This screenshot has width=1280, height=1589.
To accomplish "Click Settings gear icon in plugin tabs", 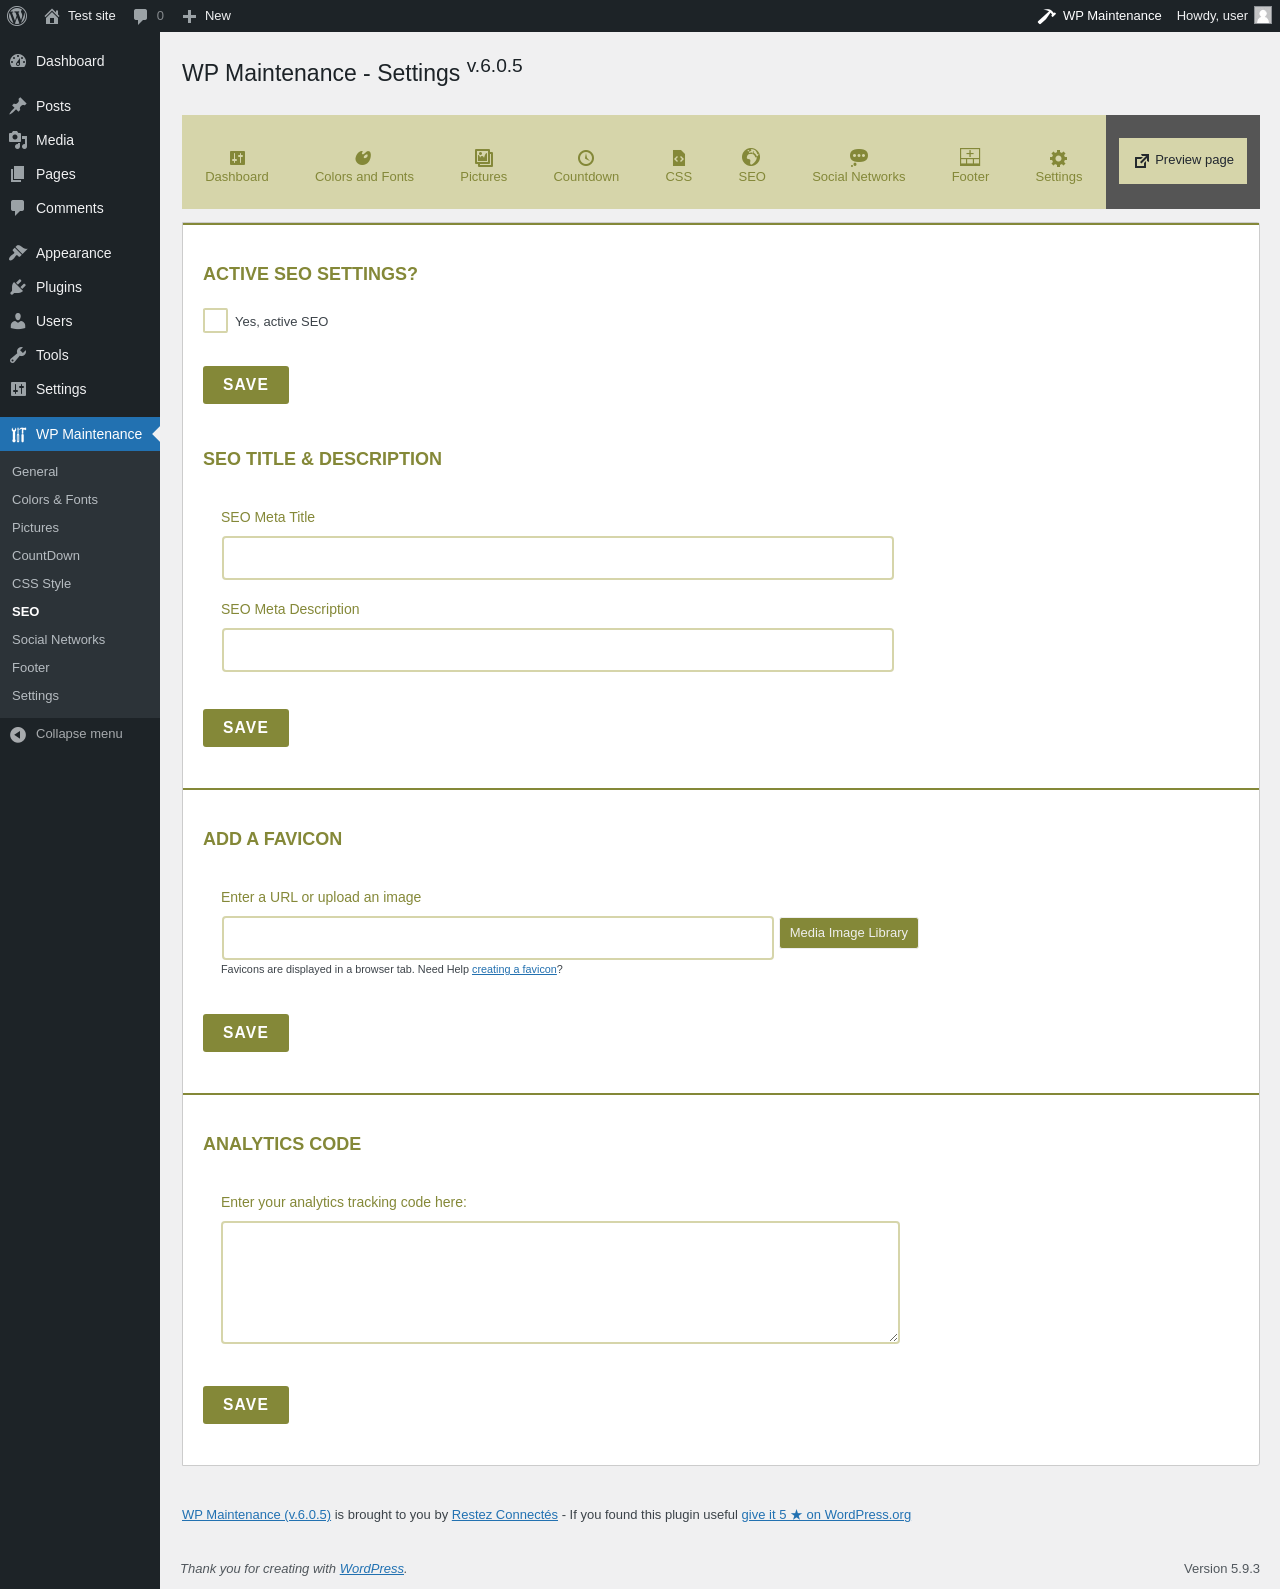I will pyautogui.click(x=1058, y=158).
